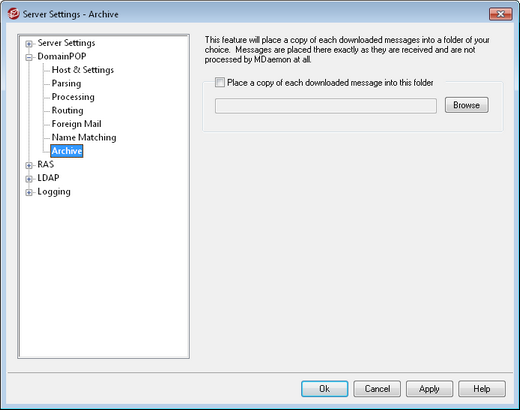
Task: Click the MDaemon app icon in title bar
Action: pyautogui.click(x=13, y=14)
